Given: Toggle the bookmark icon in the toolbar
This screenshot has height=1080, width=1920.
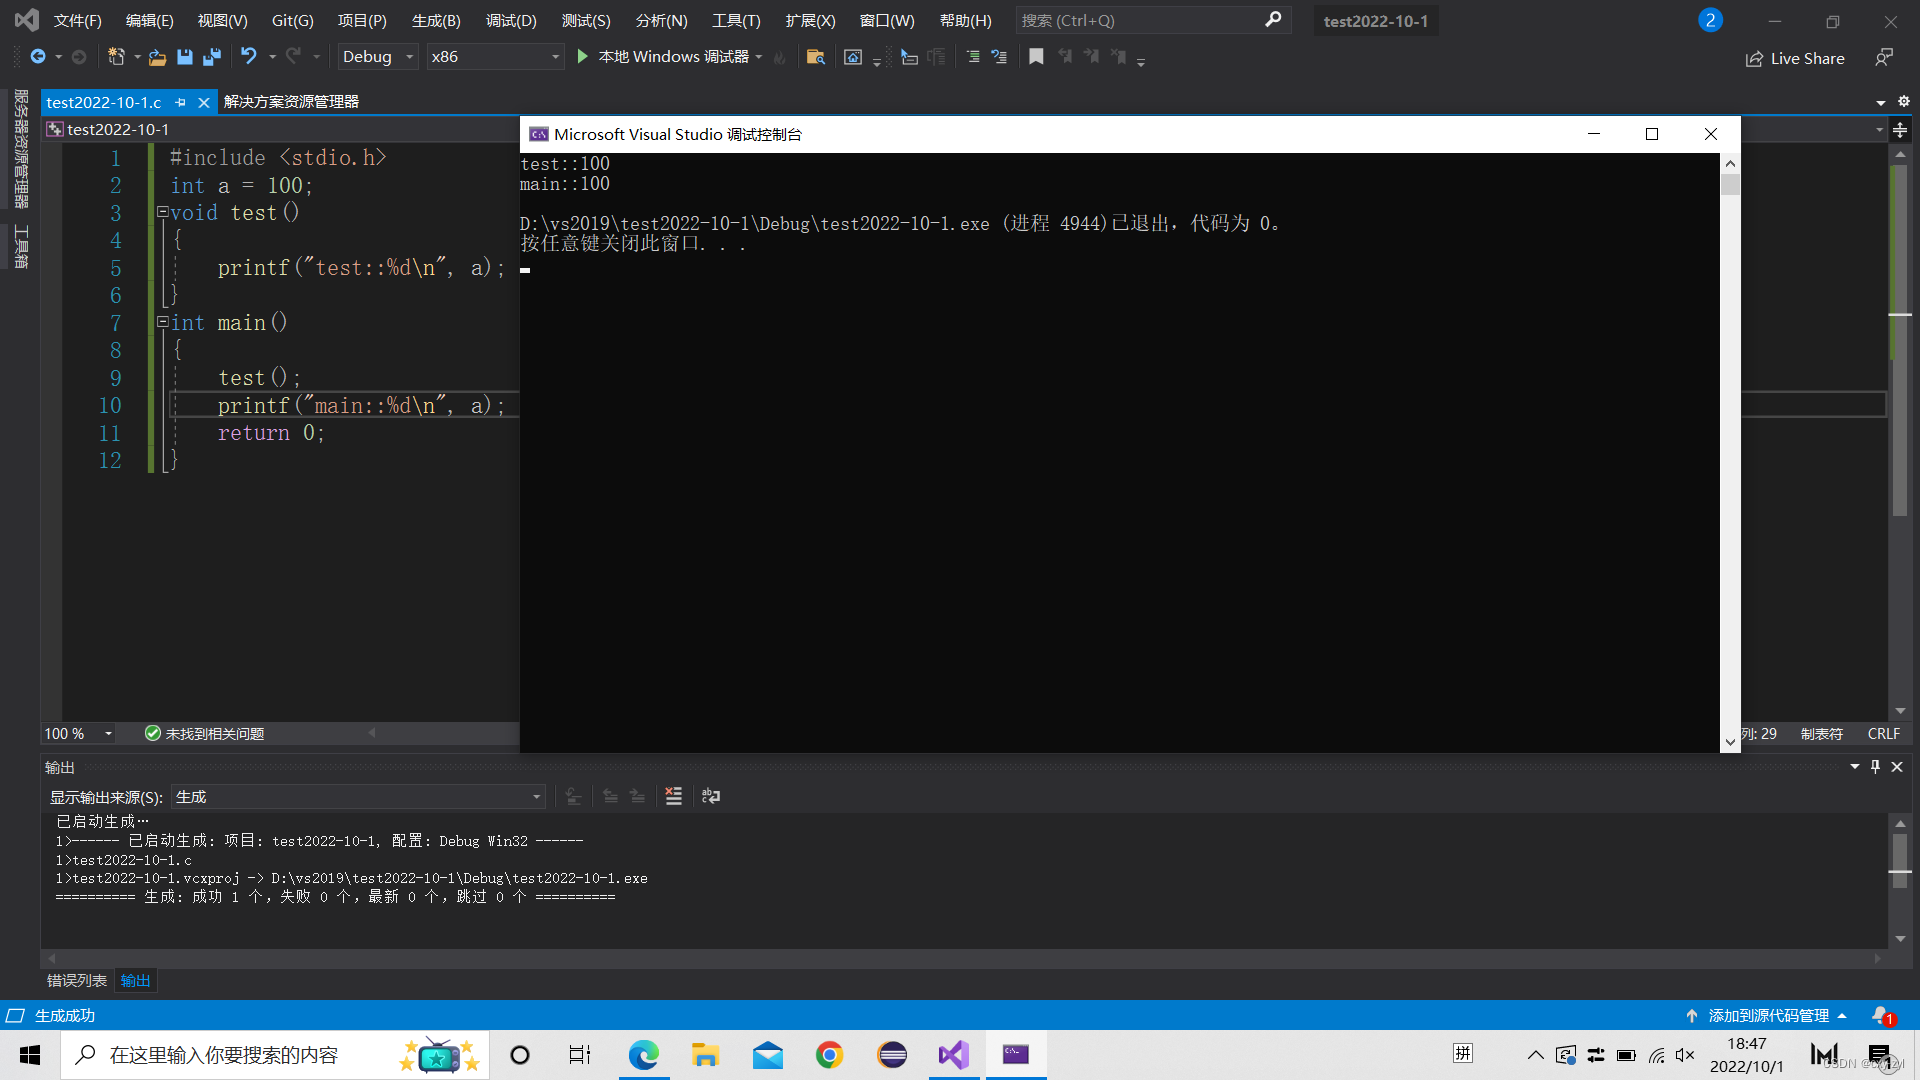Looking at the screenshot, I should click(x=1036, y=57).
